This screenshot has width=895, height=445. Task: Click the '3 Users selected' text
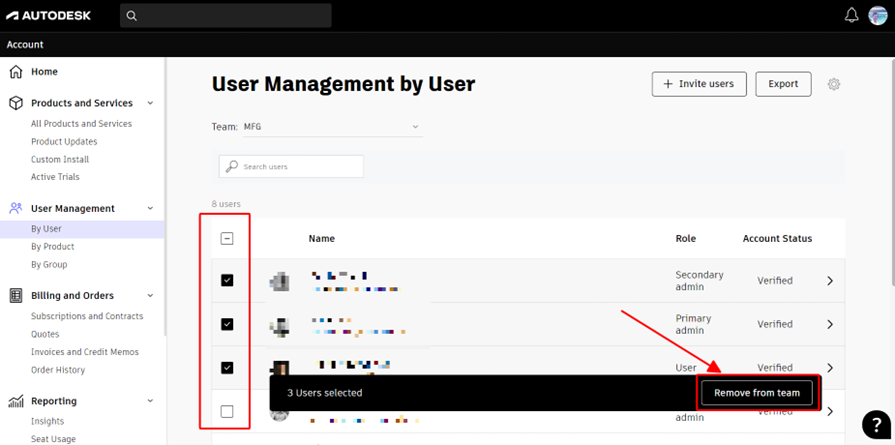tap(324, 393)
